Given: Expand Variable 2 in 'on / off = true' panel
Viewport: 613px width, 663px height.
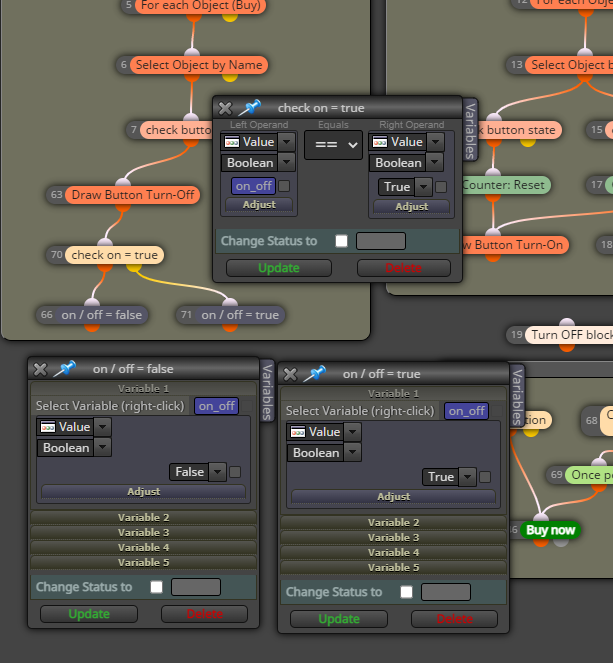Looking at the screenshot, I should (394, 523).
